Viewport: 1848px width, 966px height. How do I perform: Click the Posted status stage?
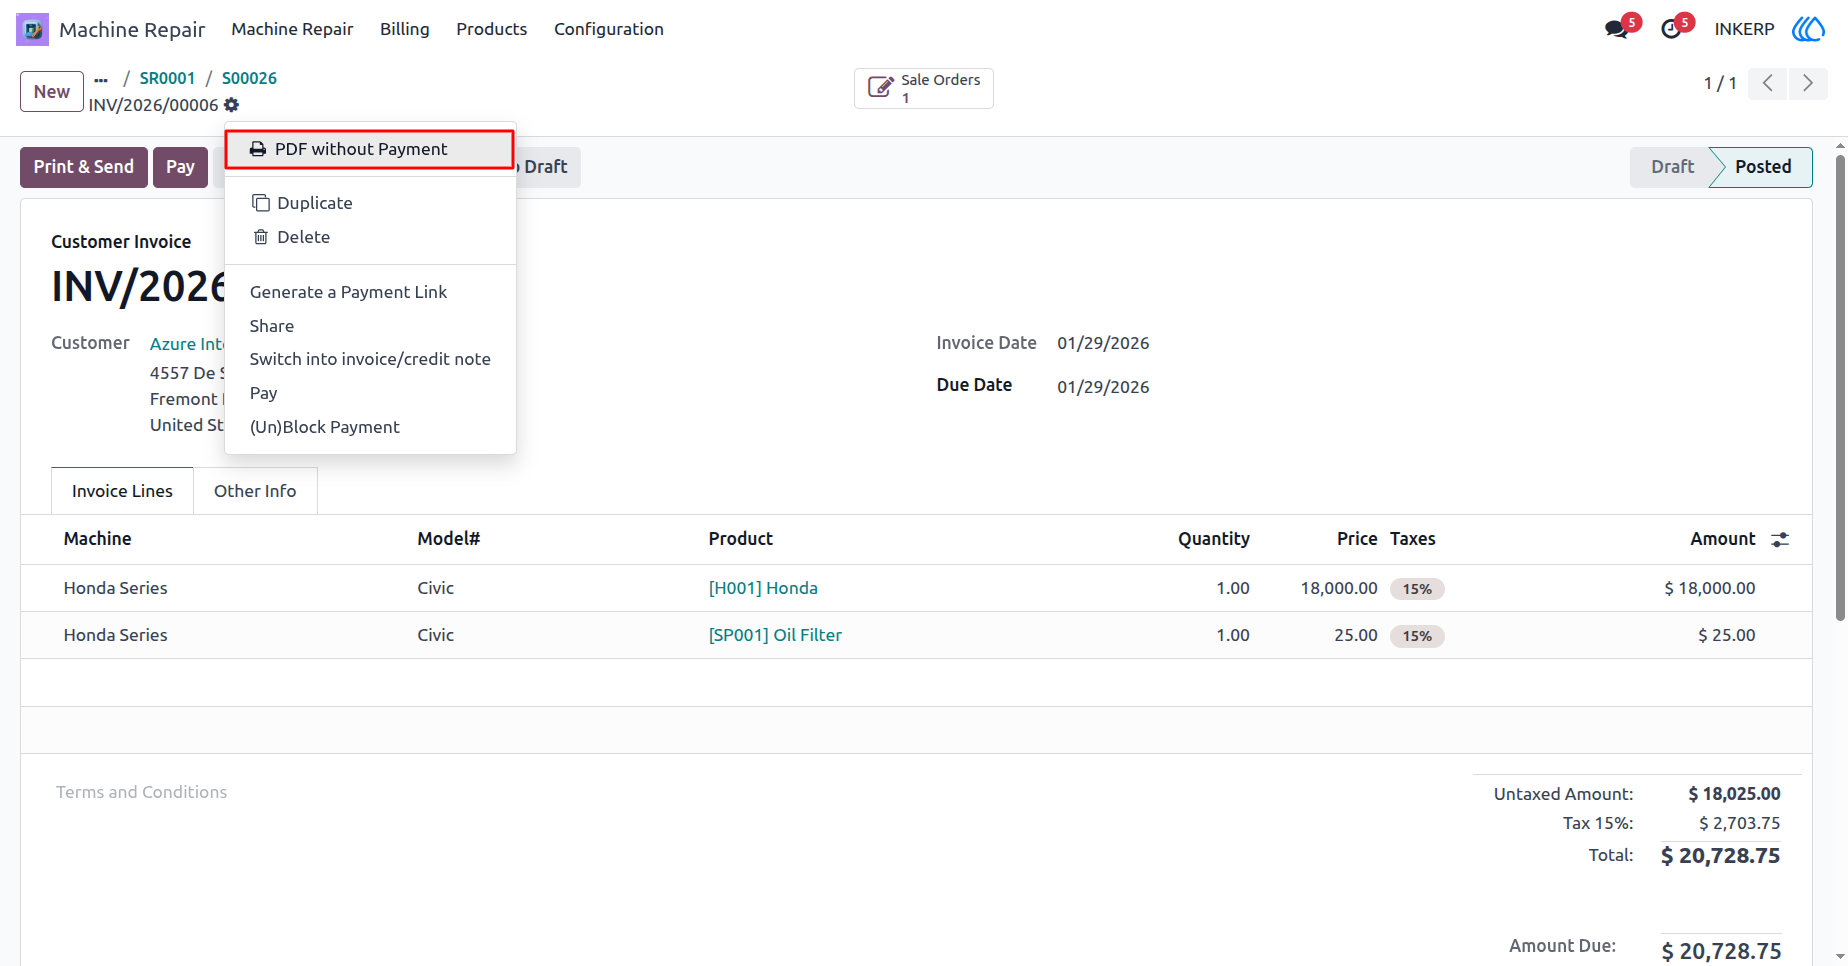[x=1763, y=167]
